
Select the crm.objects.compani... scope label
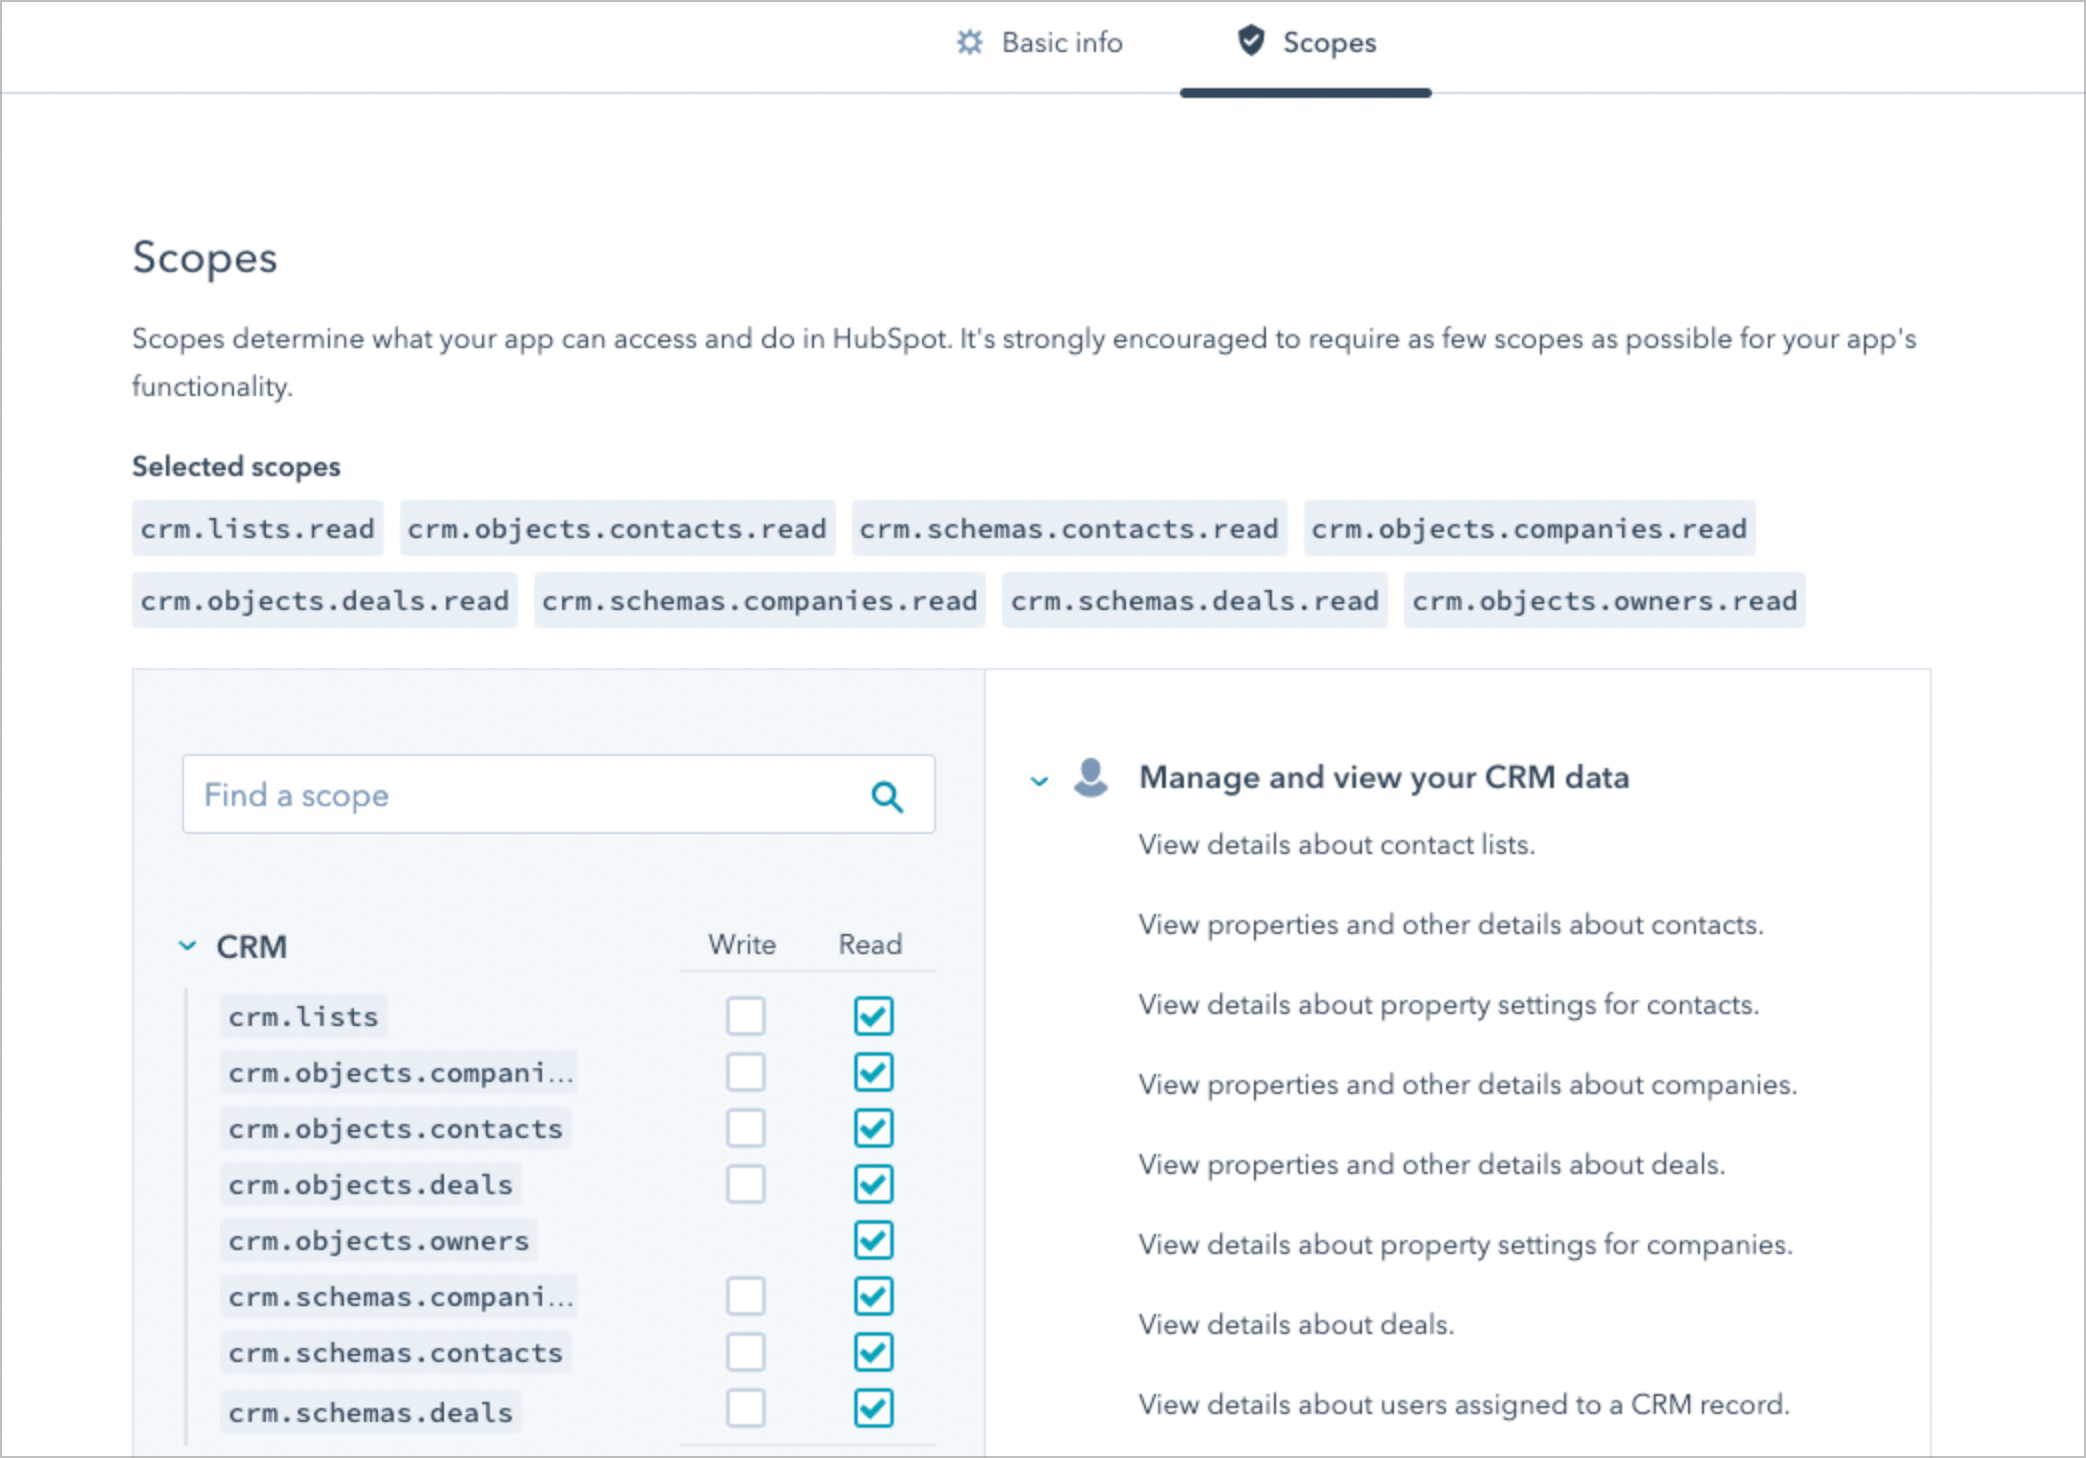coord(400,1072)
